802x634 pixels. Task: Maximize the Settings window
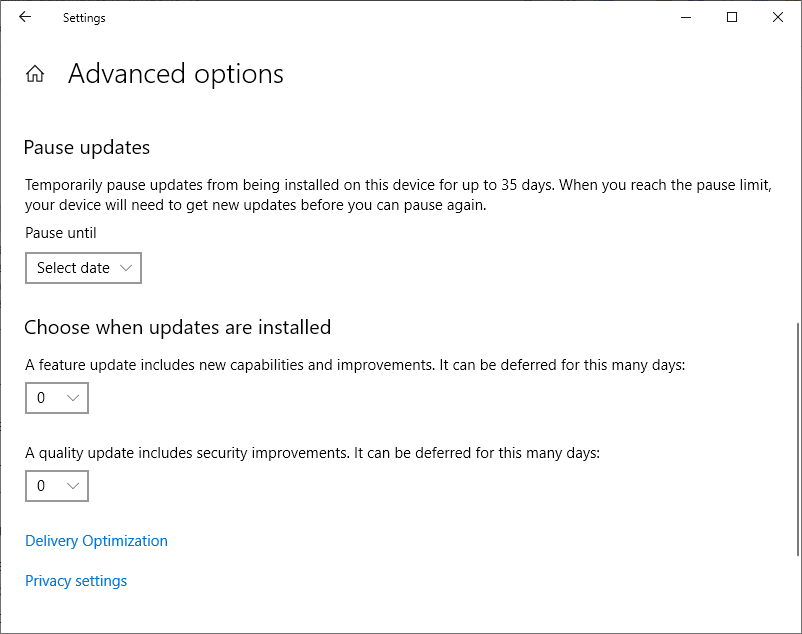tap(732, 17)
